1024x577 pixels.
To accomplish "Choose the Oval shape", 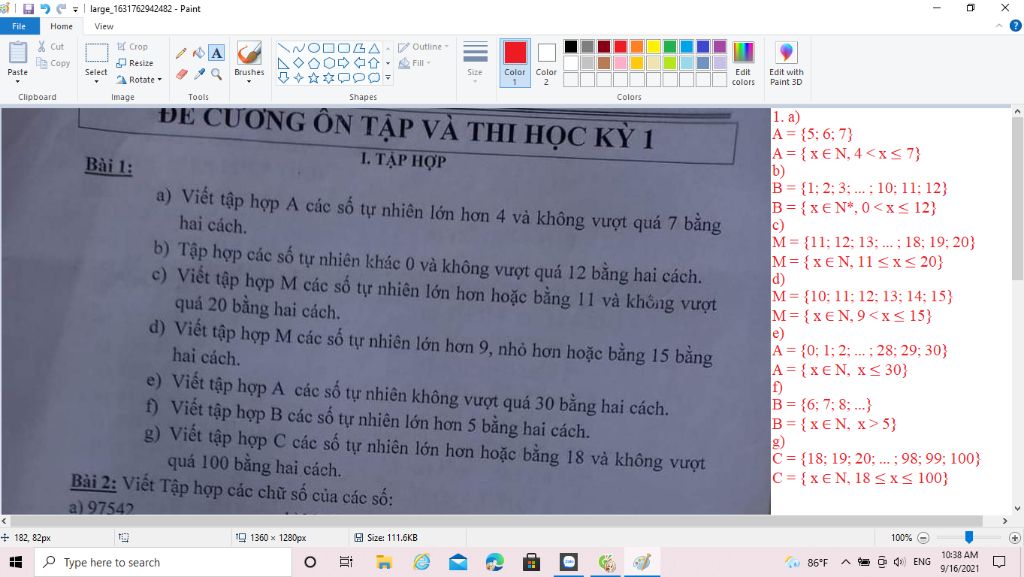I will tap(313, 48).
